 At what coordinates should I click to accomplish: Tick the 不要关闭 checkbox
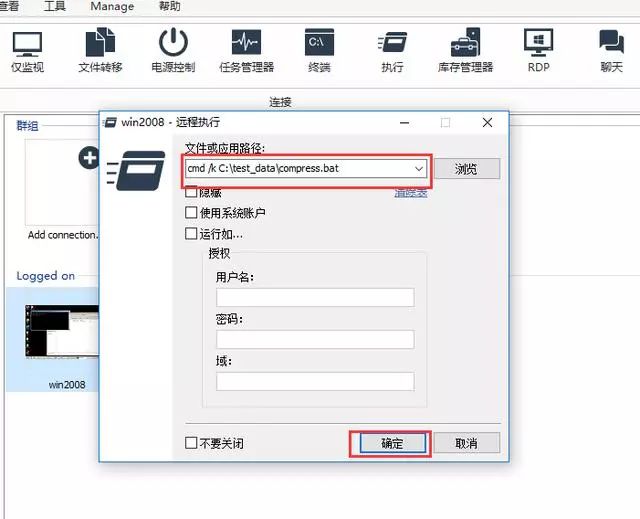[192, 443]
